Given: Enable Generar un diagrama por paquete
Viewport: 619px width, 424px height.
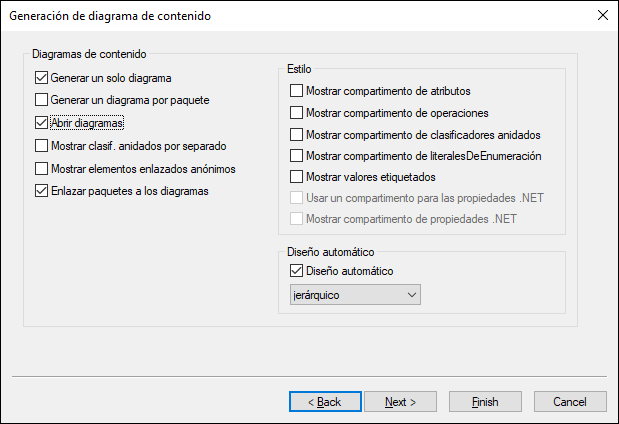Looking at the screenshot, I should coord(41,100).
